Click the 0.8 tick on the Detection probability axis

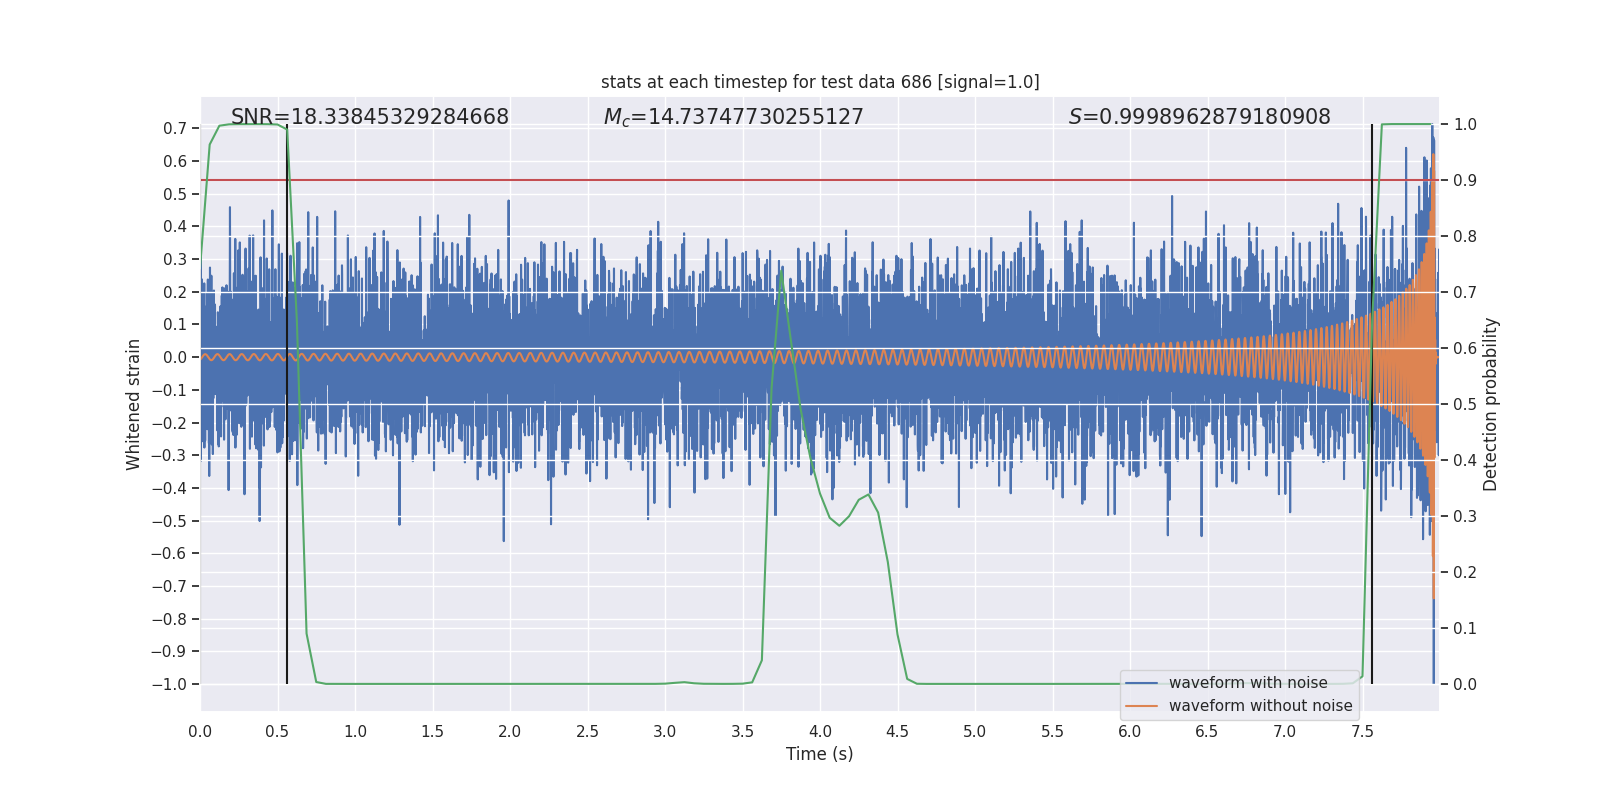(x=1465, y=236)
